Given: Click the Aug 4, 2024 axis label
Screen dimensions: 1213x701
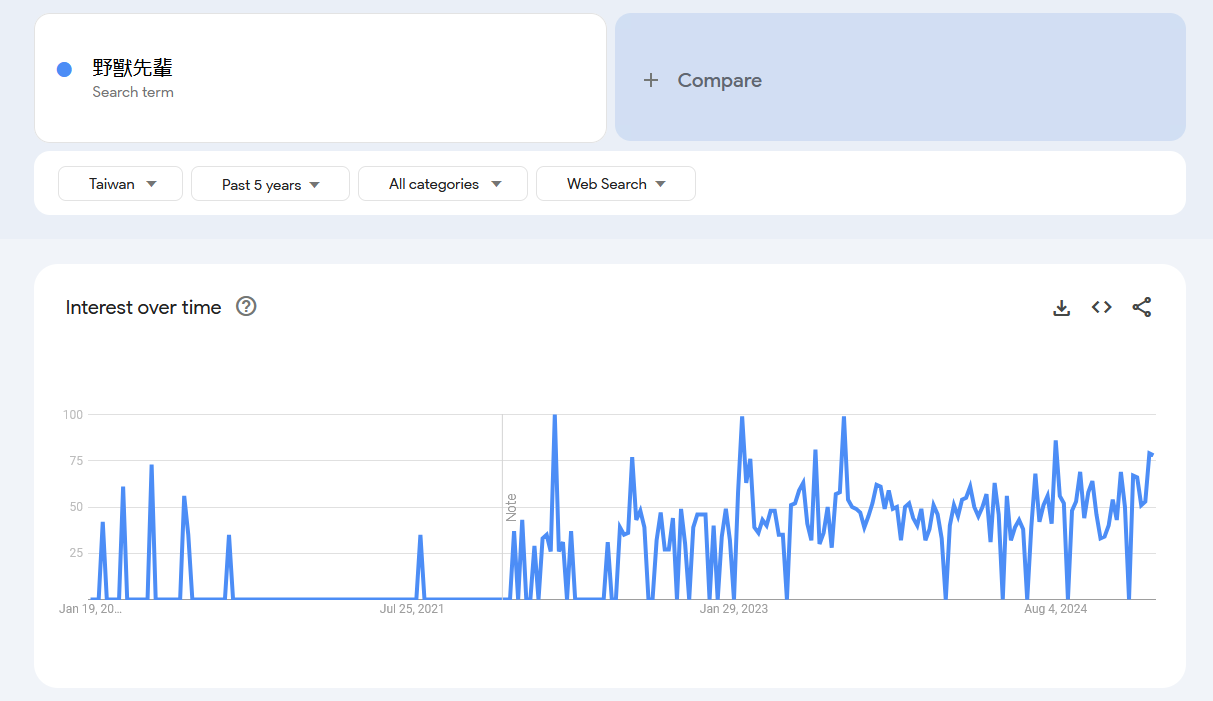Looking at the screenshot, I should [x=1055, y=609].
